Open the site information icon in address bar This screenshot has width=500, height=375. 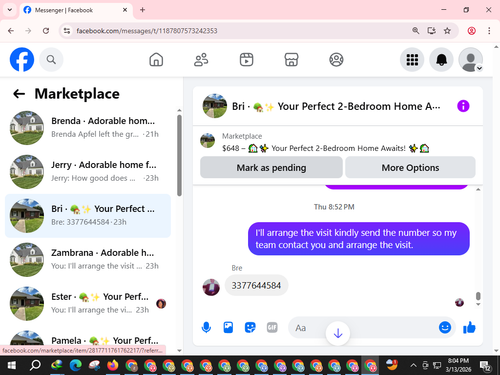tap(67, 31)
